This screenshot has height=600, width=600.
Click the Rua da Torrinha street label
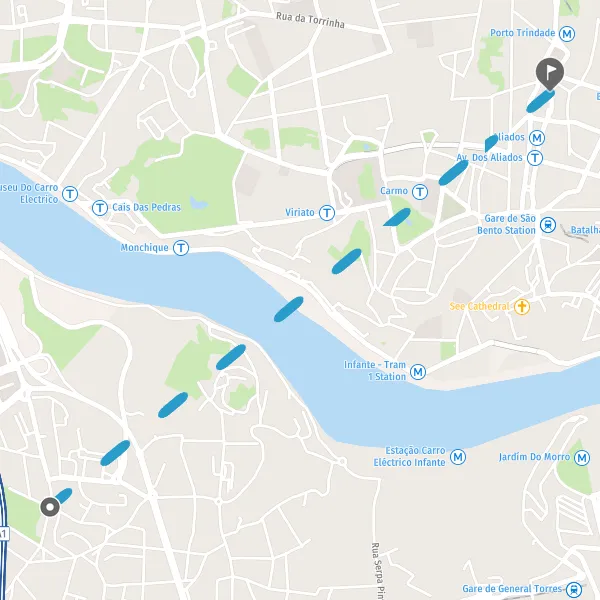[310, 20]
